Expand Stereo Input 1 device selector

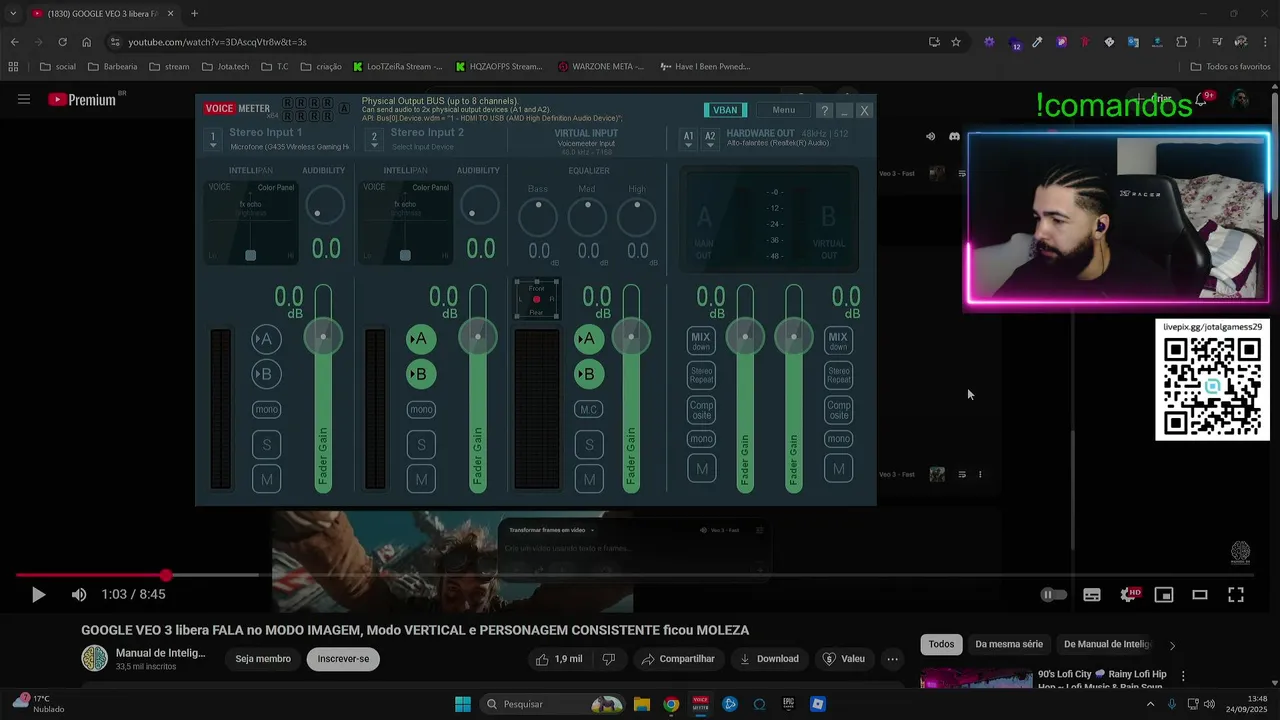(x=213, y=139)
